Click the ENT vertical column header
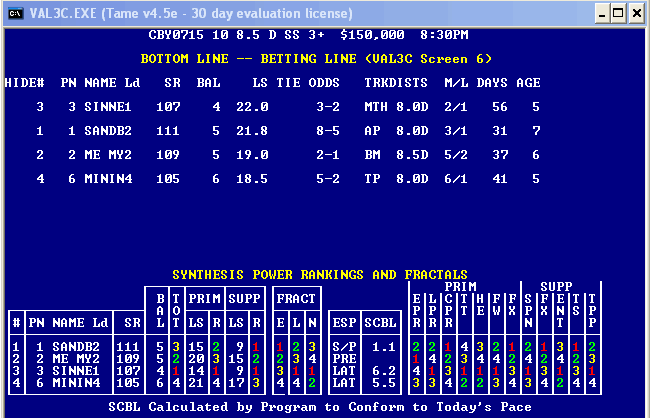The width and height of the screenshot is (650, 418). 560,311
